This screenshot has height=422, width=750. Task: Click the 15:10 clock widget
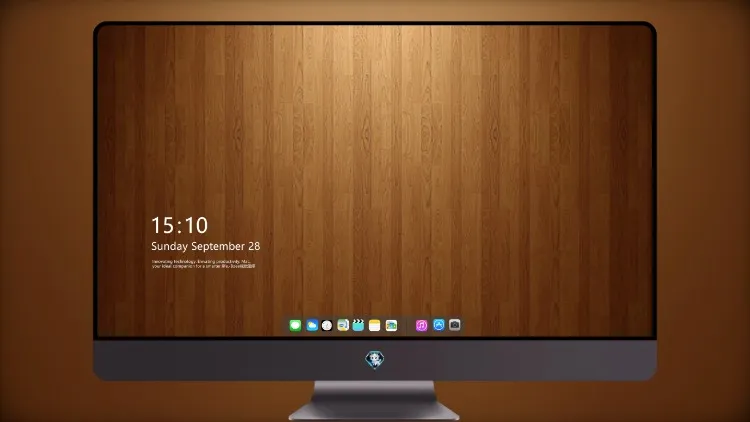180,225
